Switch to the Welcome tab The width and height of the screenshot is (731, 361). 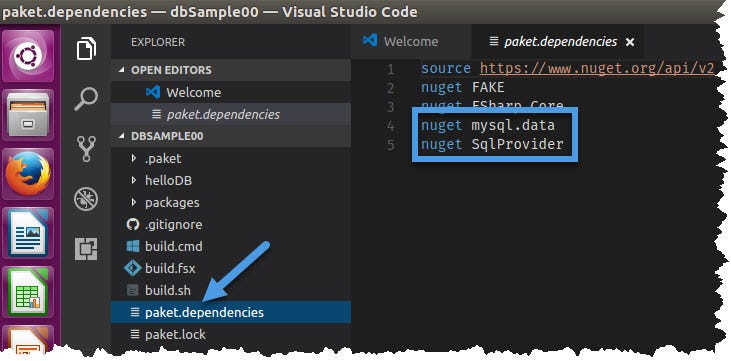[401, 41]
